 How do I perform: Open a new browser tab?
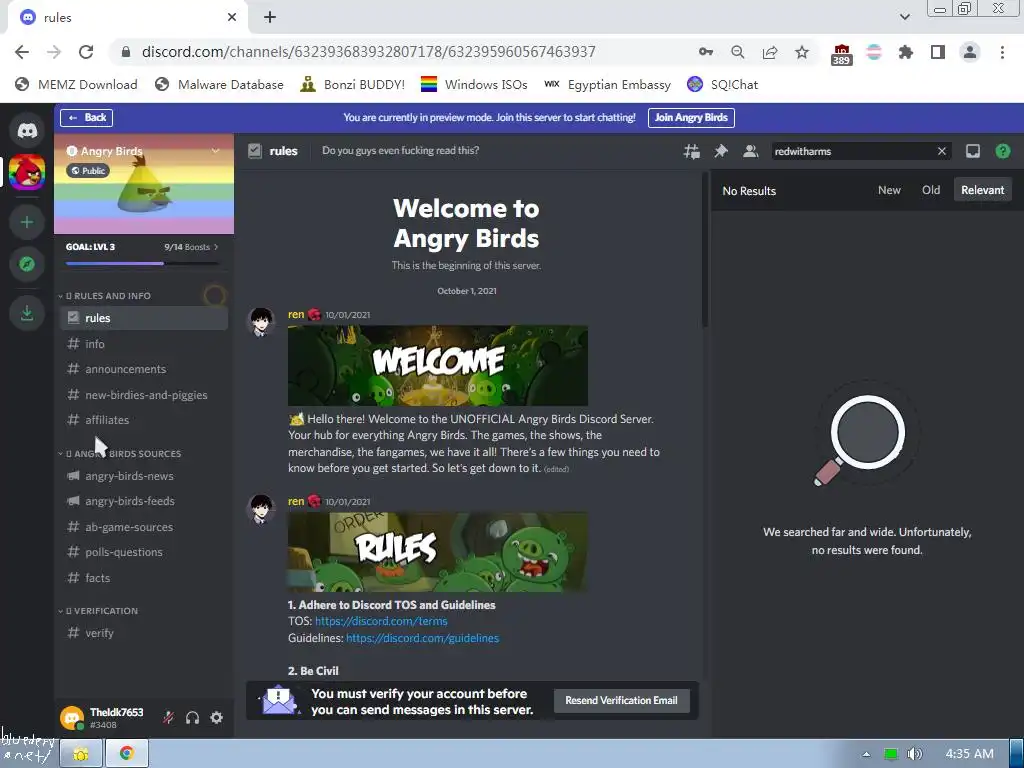point(270,18)
